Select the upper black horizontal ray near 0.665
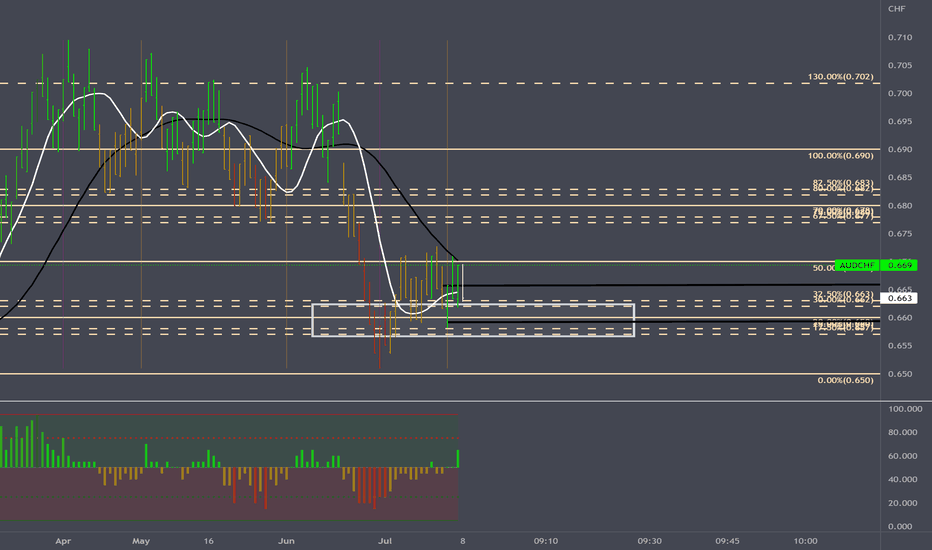932x550 pixels. click(x=661, y=285)
